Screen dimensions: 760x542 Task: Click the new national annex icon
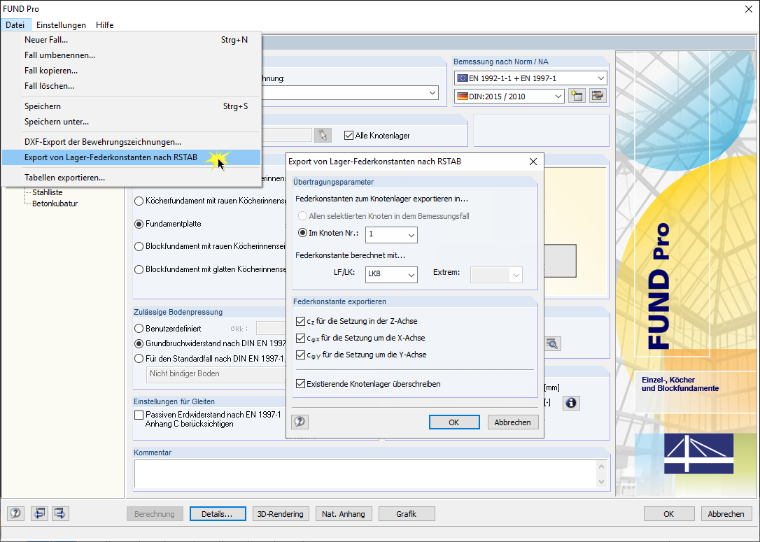(576, 96)
